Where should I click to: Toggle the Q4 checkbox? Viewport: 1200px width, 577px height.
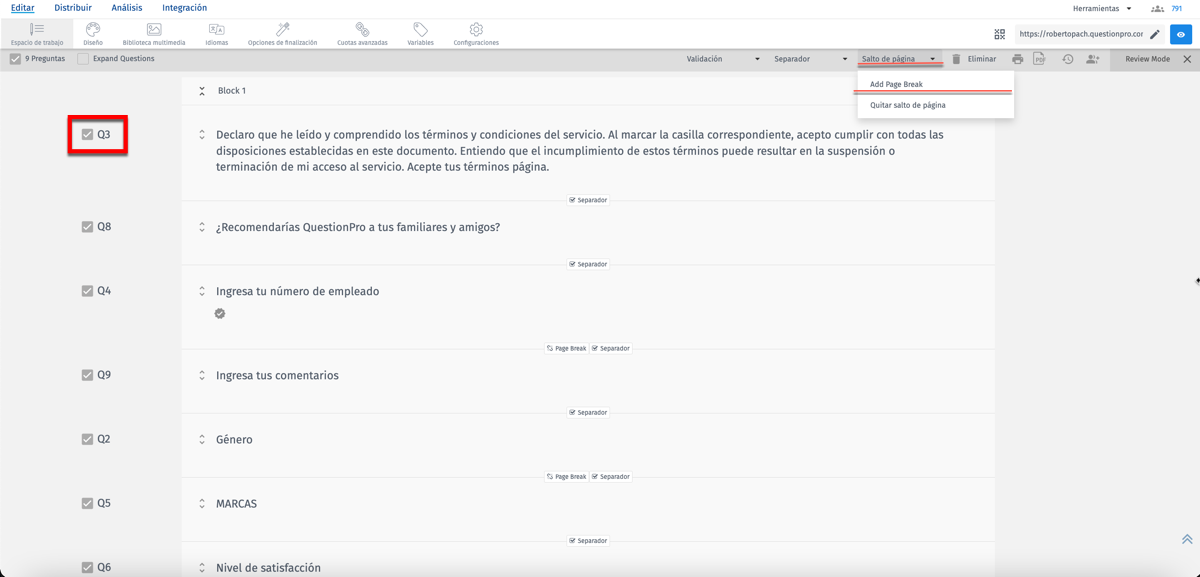click(x=87, y=291)
